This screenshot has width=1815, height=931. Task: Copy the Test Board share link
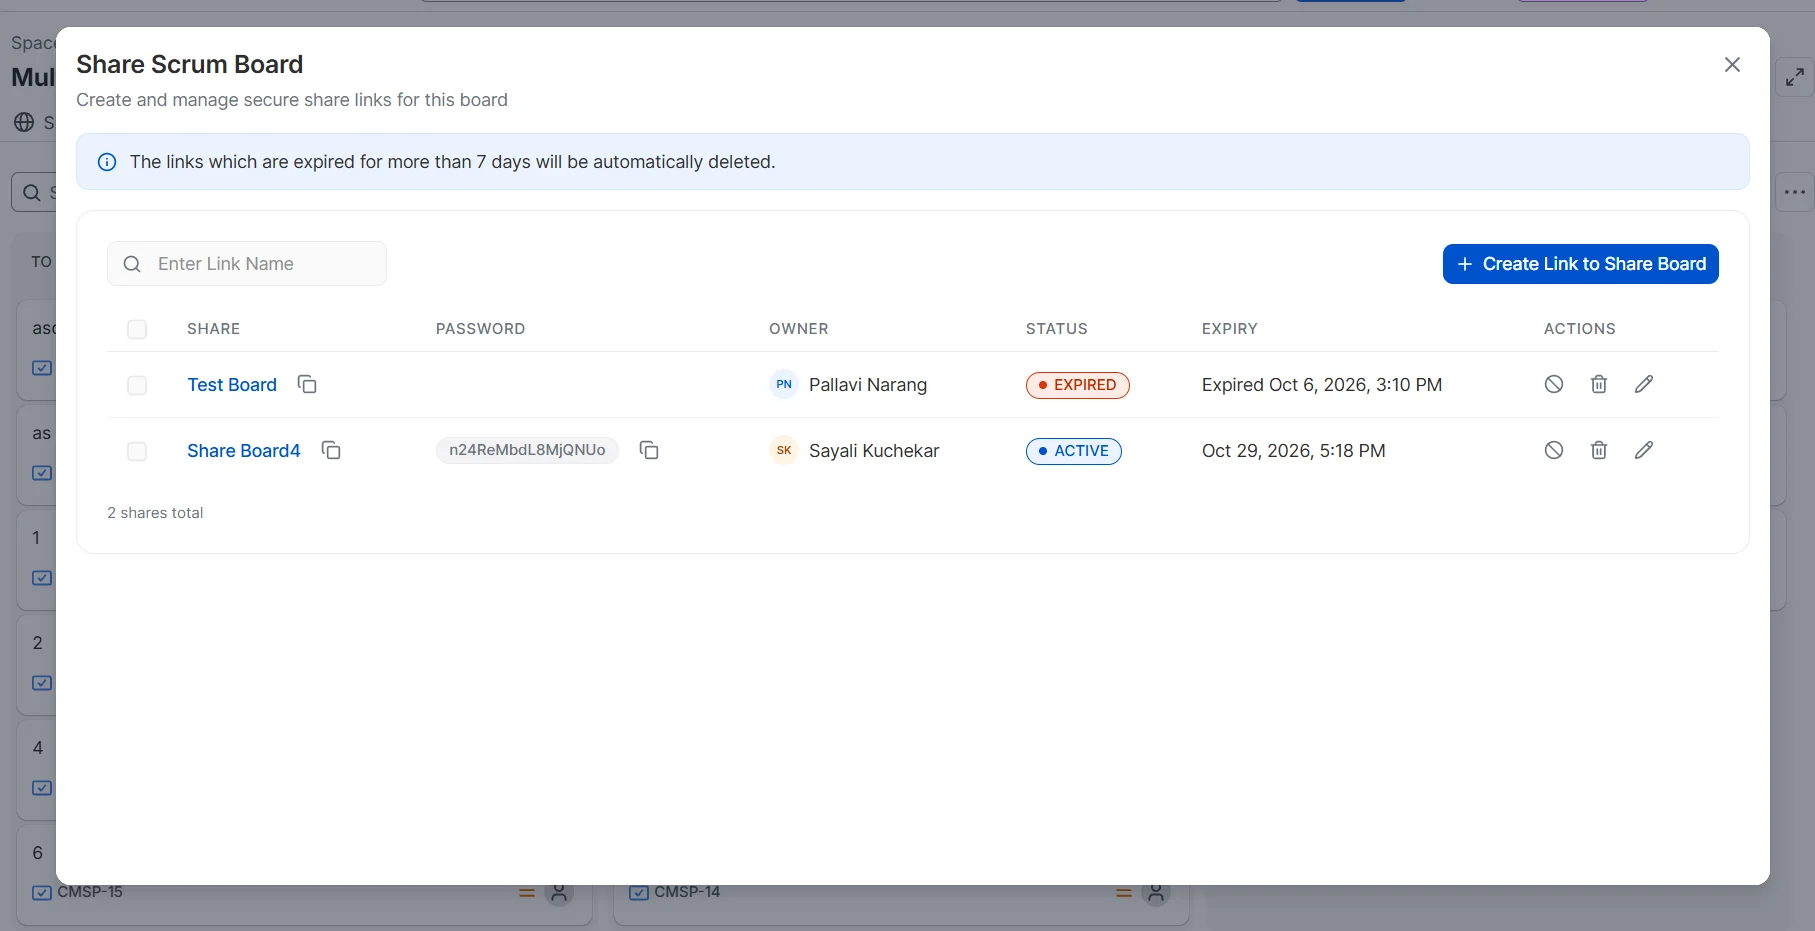(307, 384)
